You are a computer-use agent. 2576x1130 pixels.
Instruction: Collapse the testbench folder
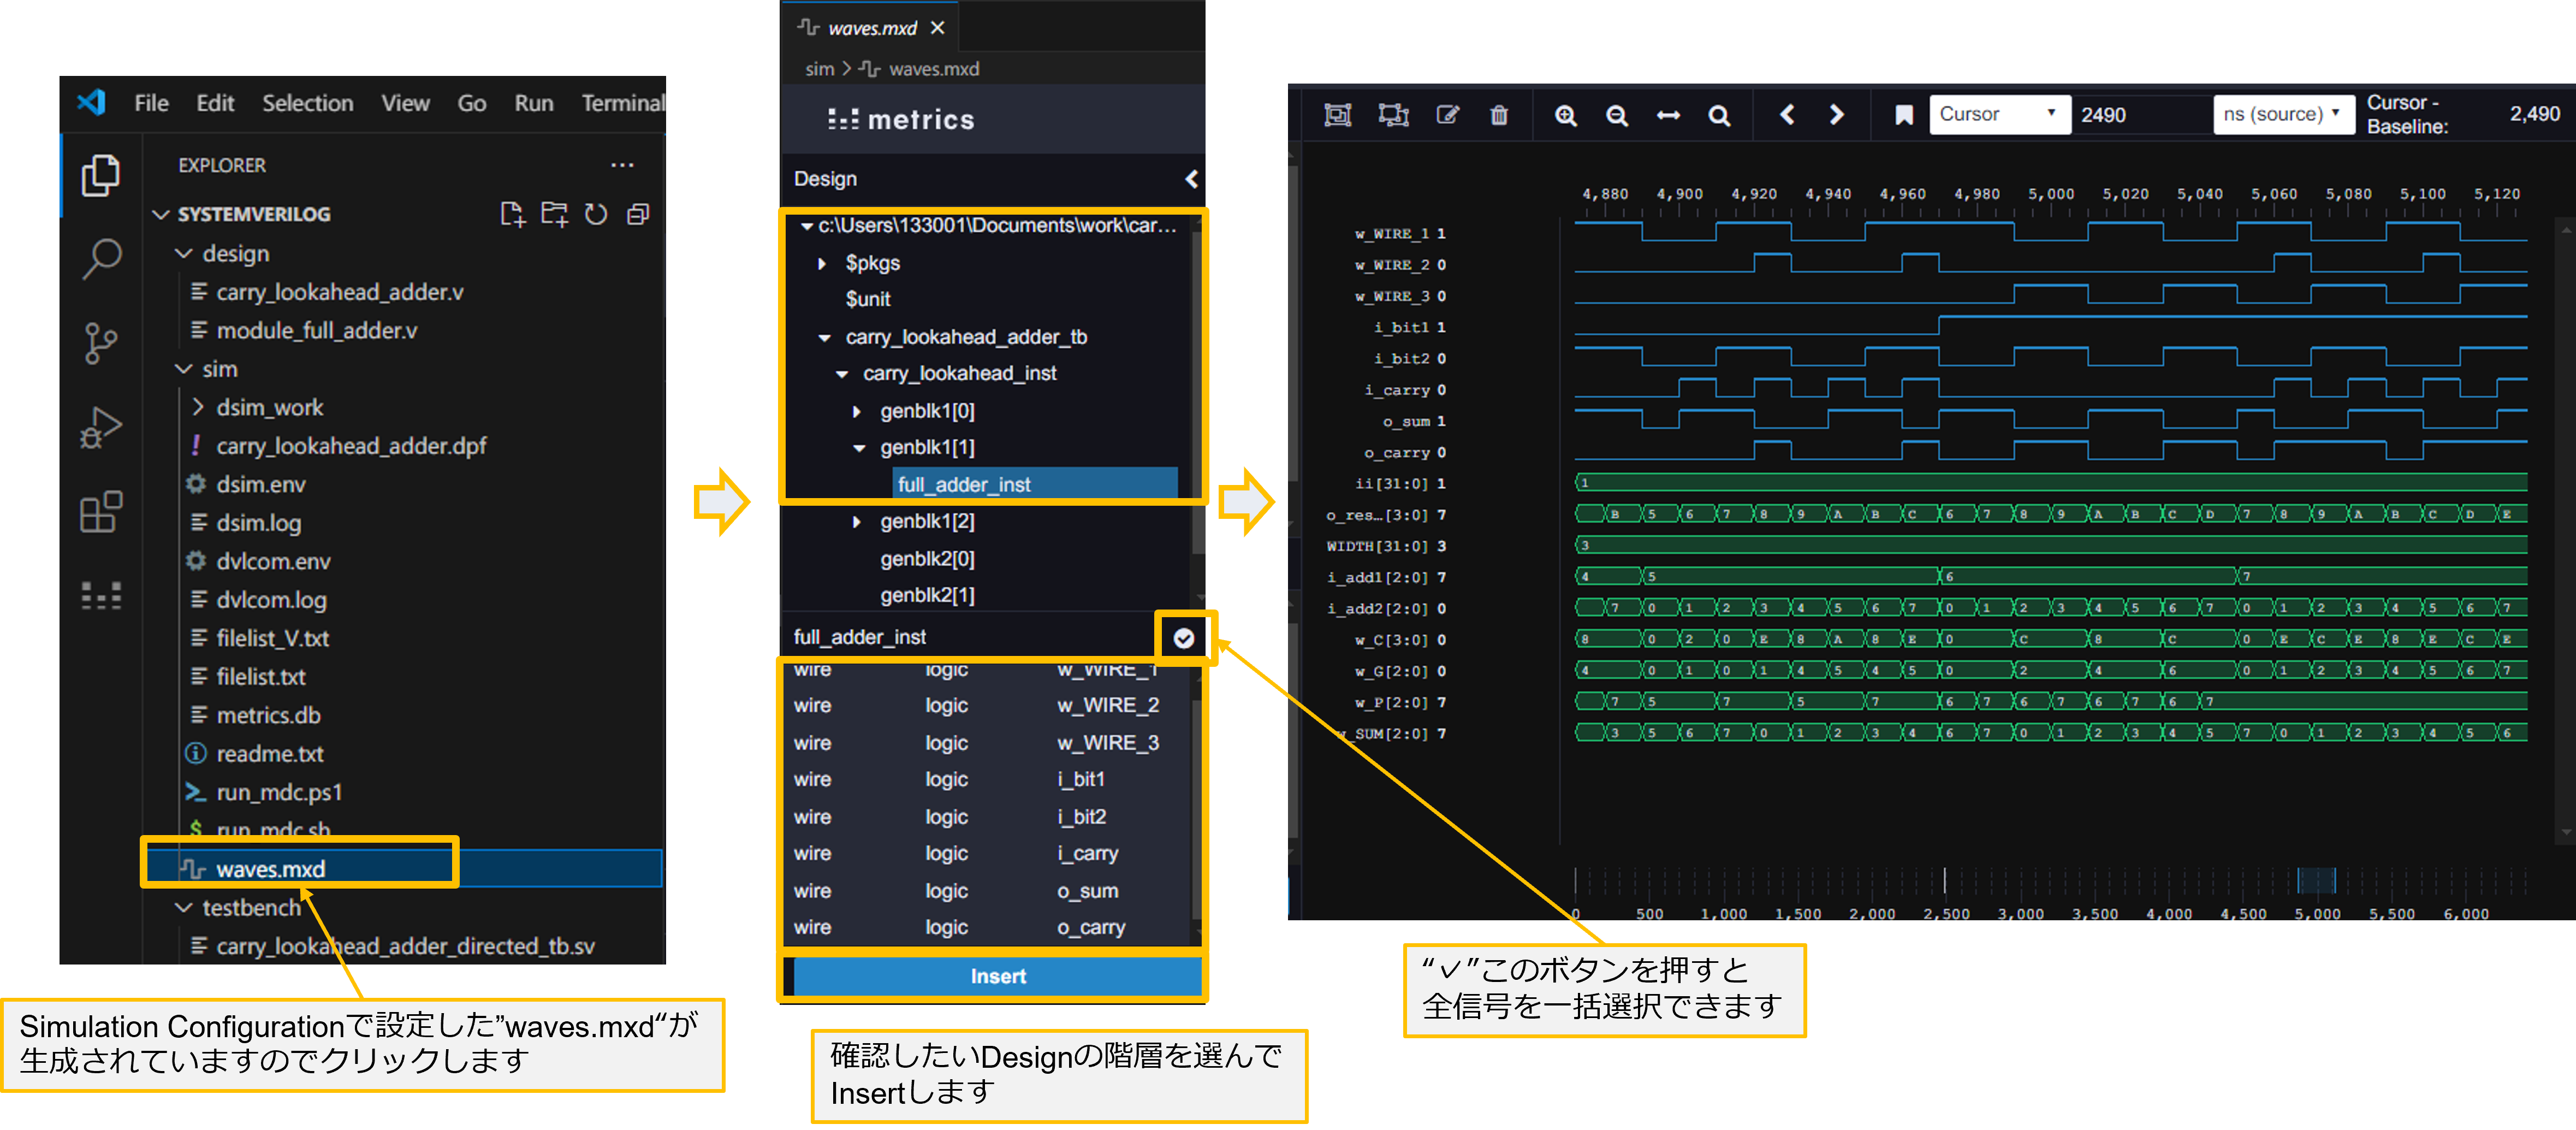point(183,907)
